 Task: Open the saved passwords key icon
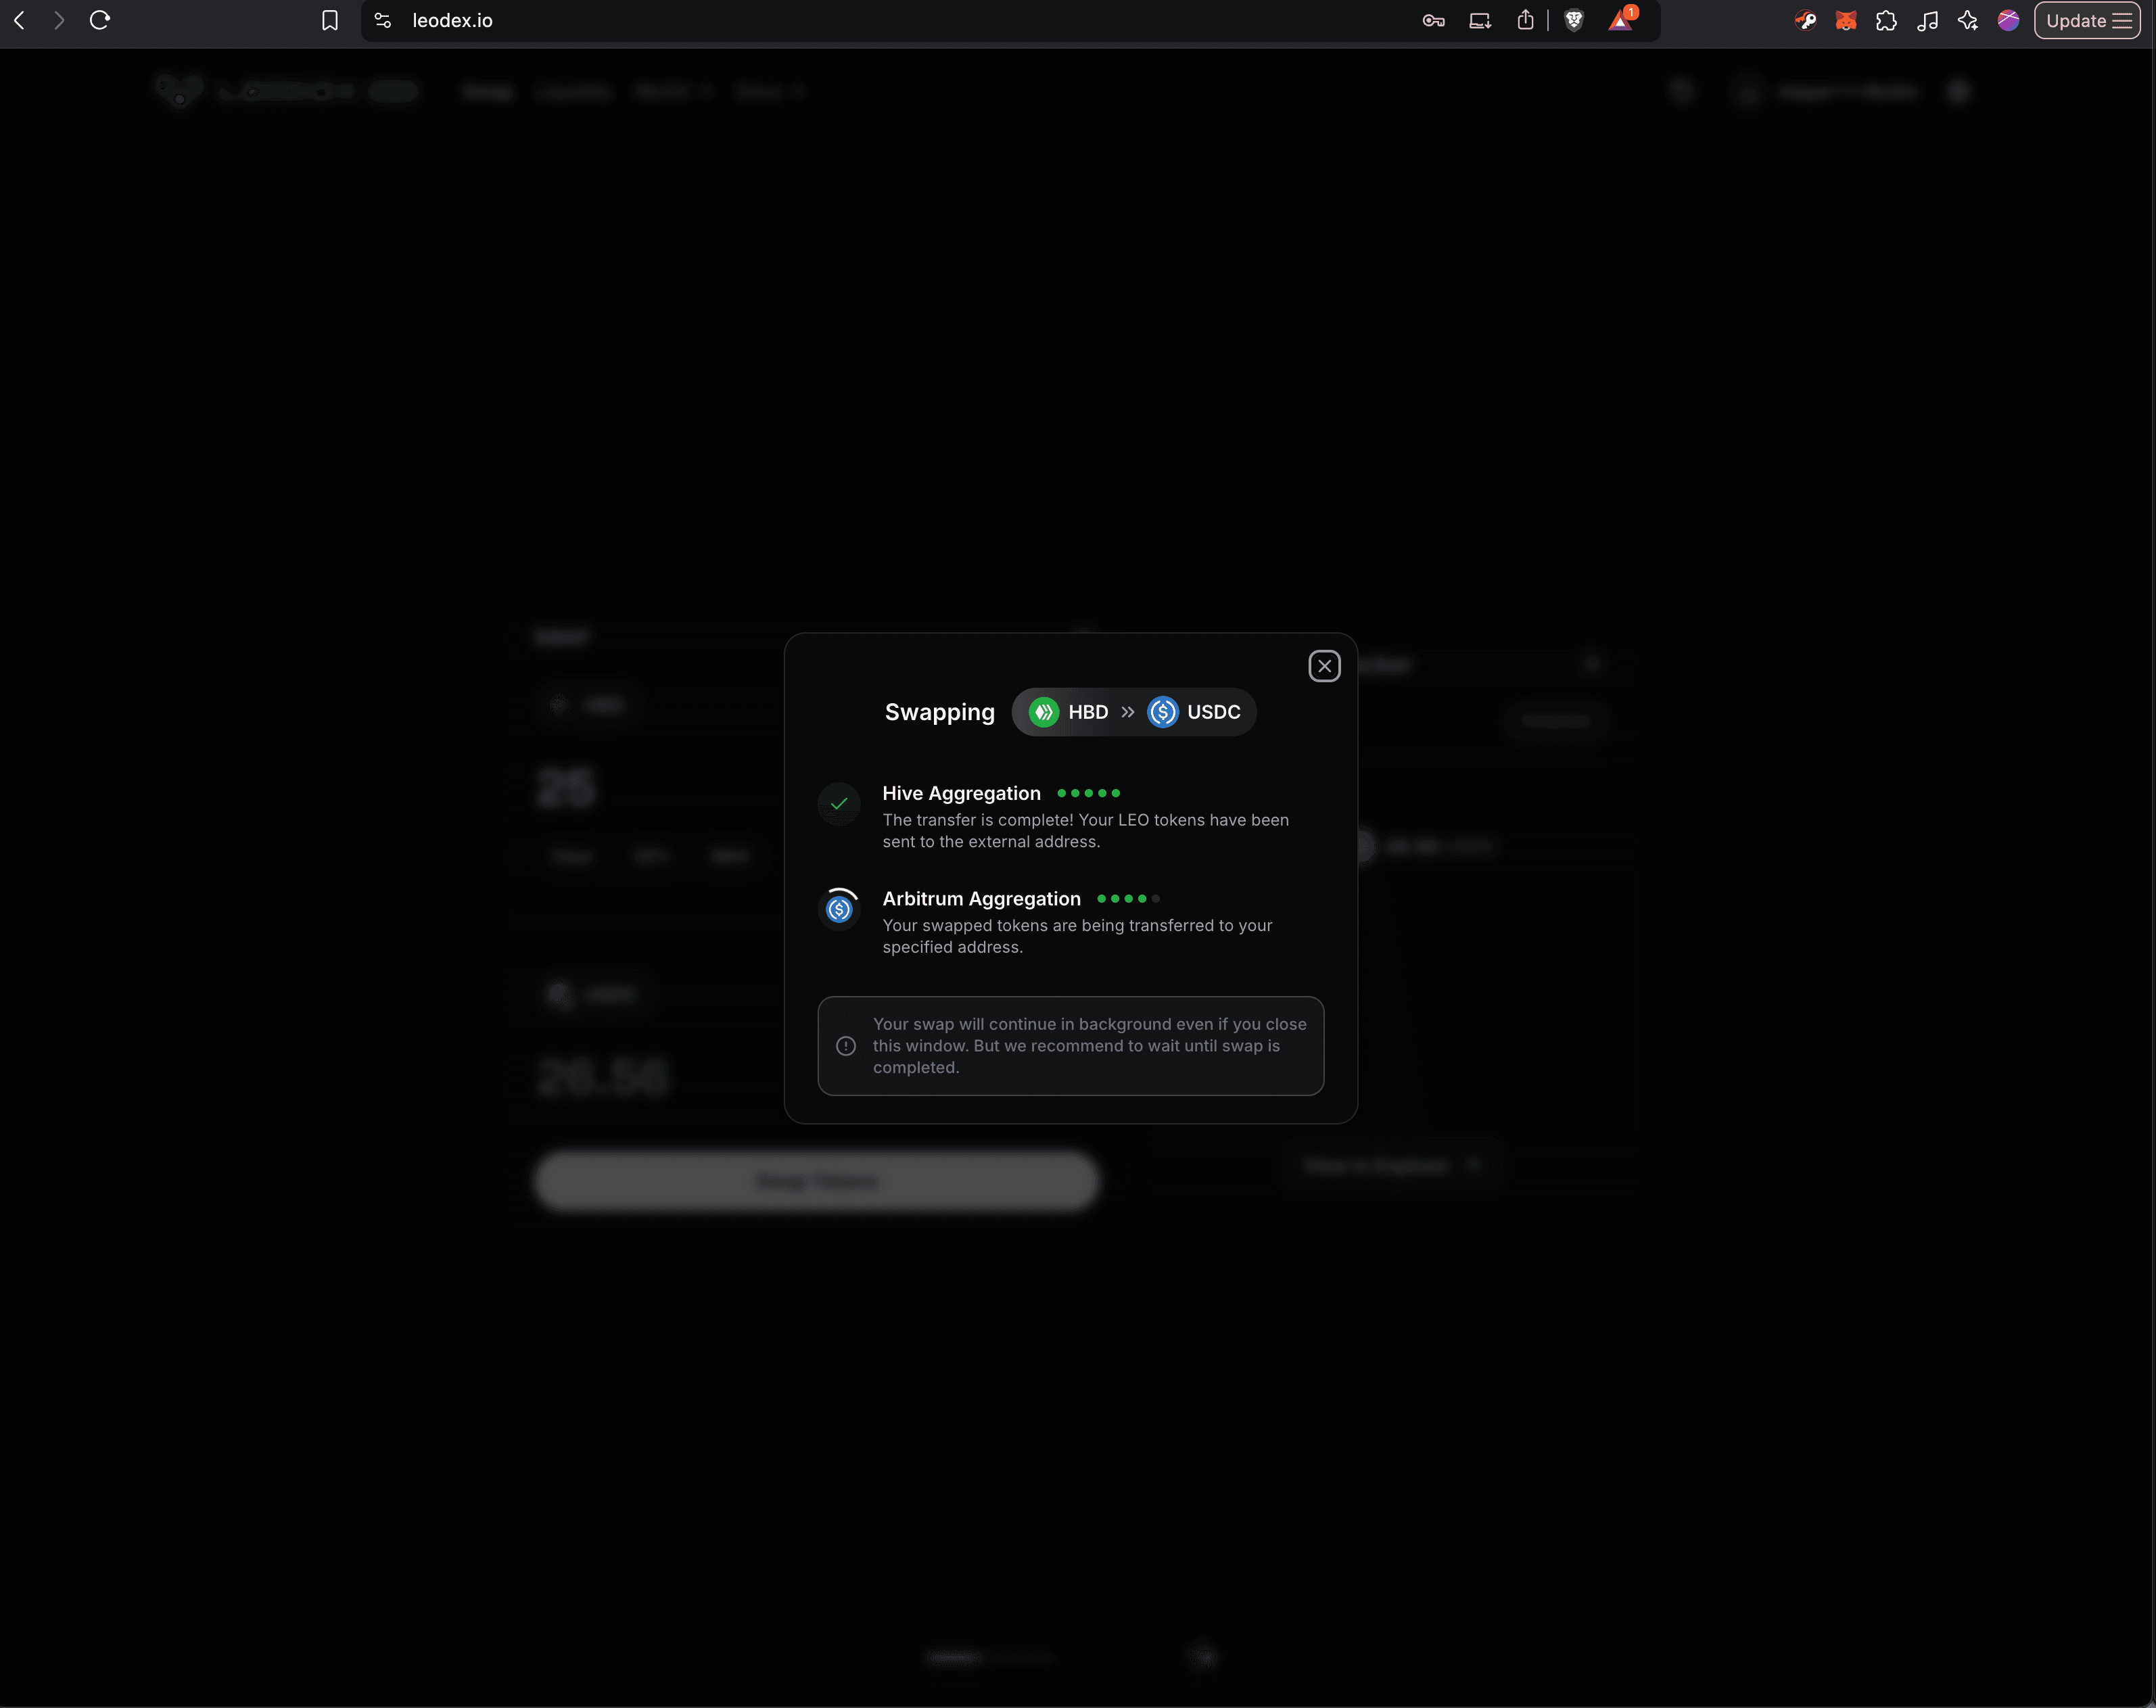pos(1433,20)
